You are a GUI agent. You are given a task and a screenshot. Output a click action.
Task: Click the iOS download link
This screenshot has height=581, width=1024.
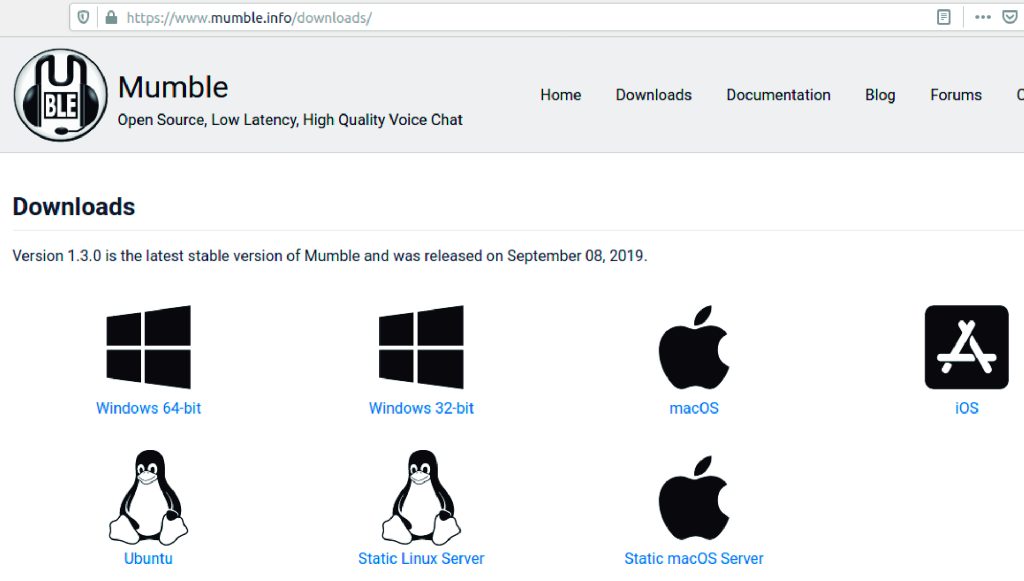click(x=967, y=409)
